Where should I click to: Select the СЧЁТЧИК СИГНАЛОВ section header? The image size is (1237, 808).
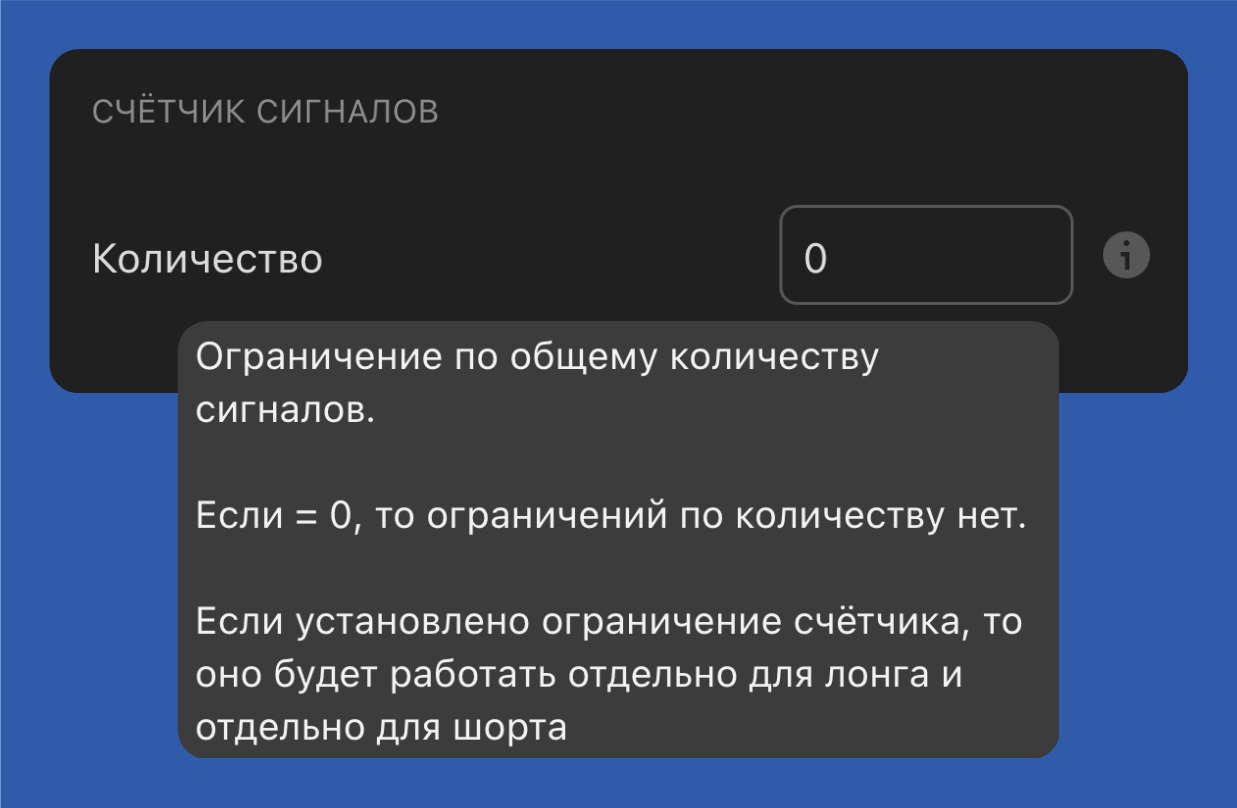266,110
